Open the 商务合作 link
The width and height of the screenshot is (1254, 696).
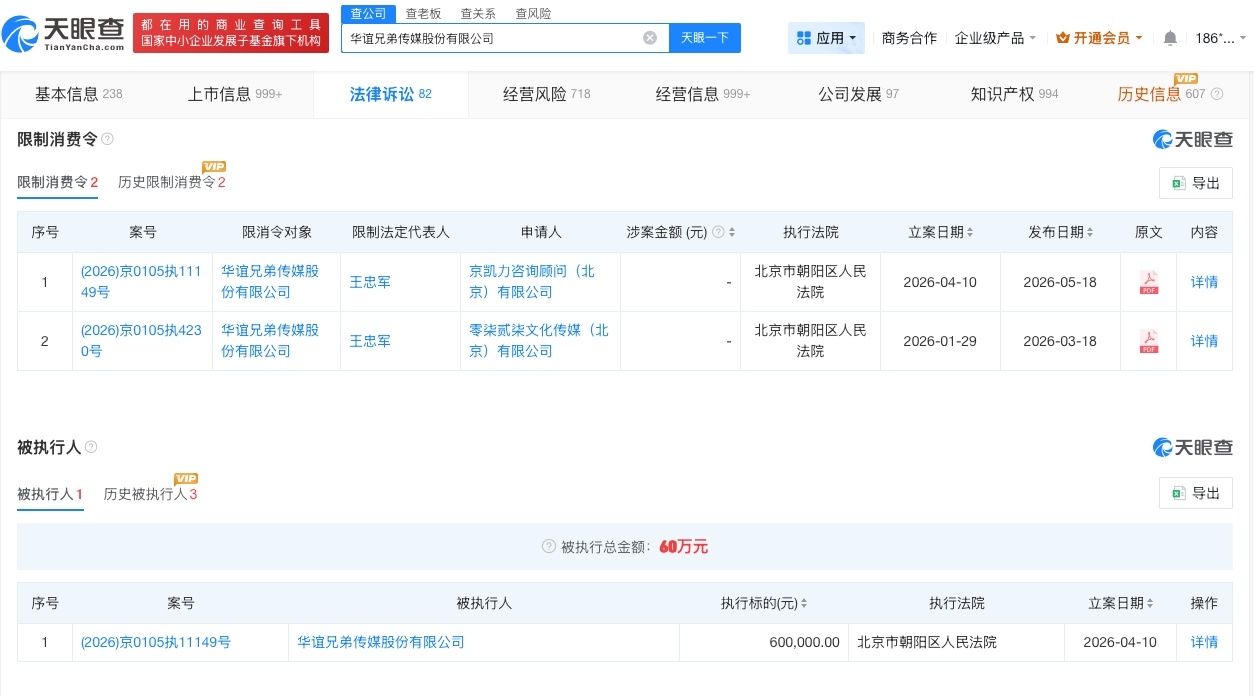click(x=909, y=38)
